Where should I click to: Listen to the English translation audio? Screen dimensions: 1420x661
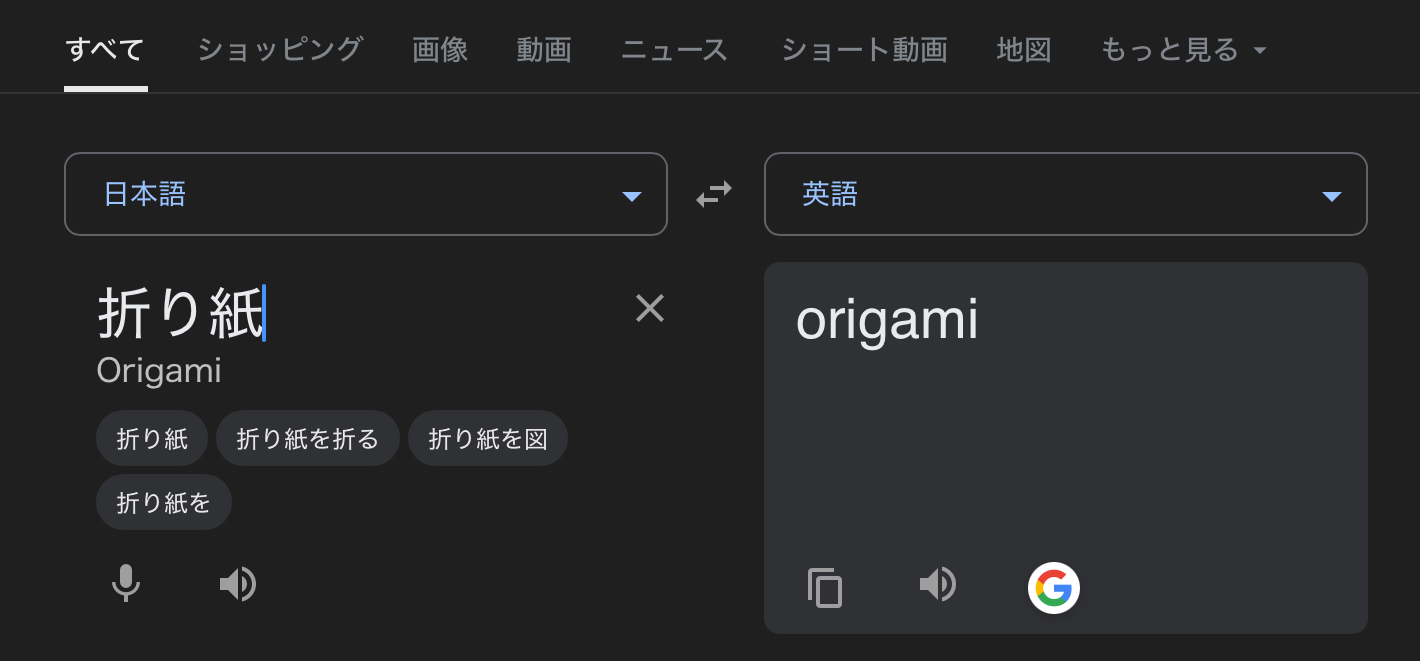point(938,584)
